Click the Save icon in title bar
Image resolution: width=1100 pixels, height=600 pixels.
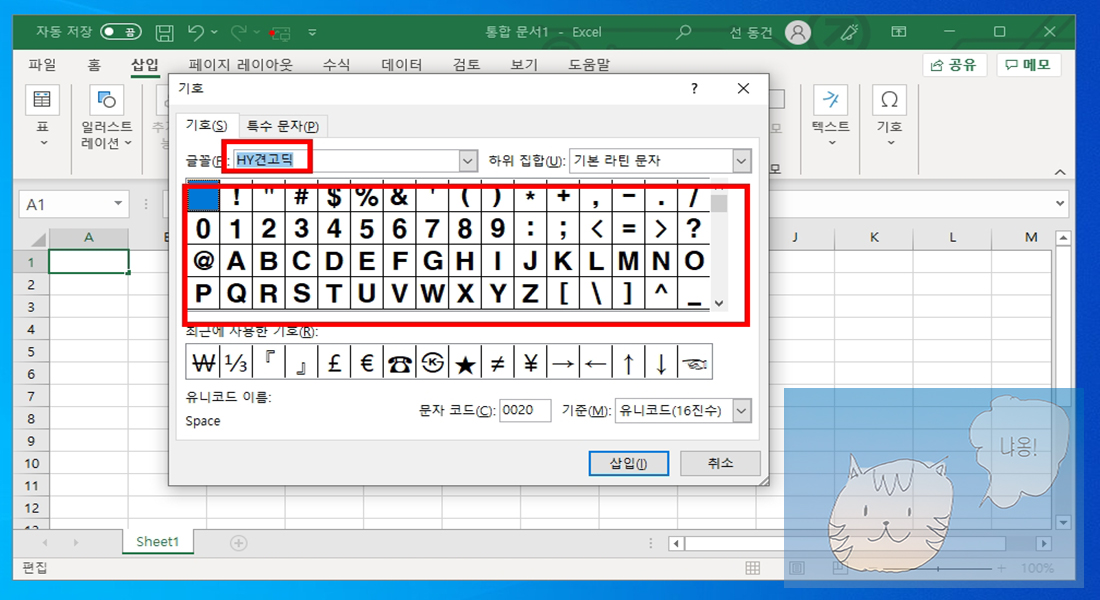[164, 32]
